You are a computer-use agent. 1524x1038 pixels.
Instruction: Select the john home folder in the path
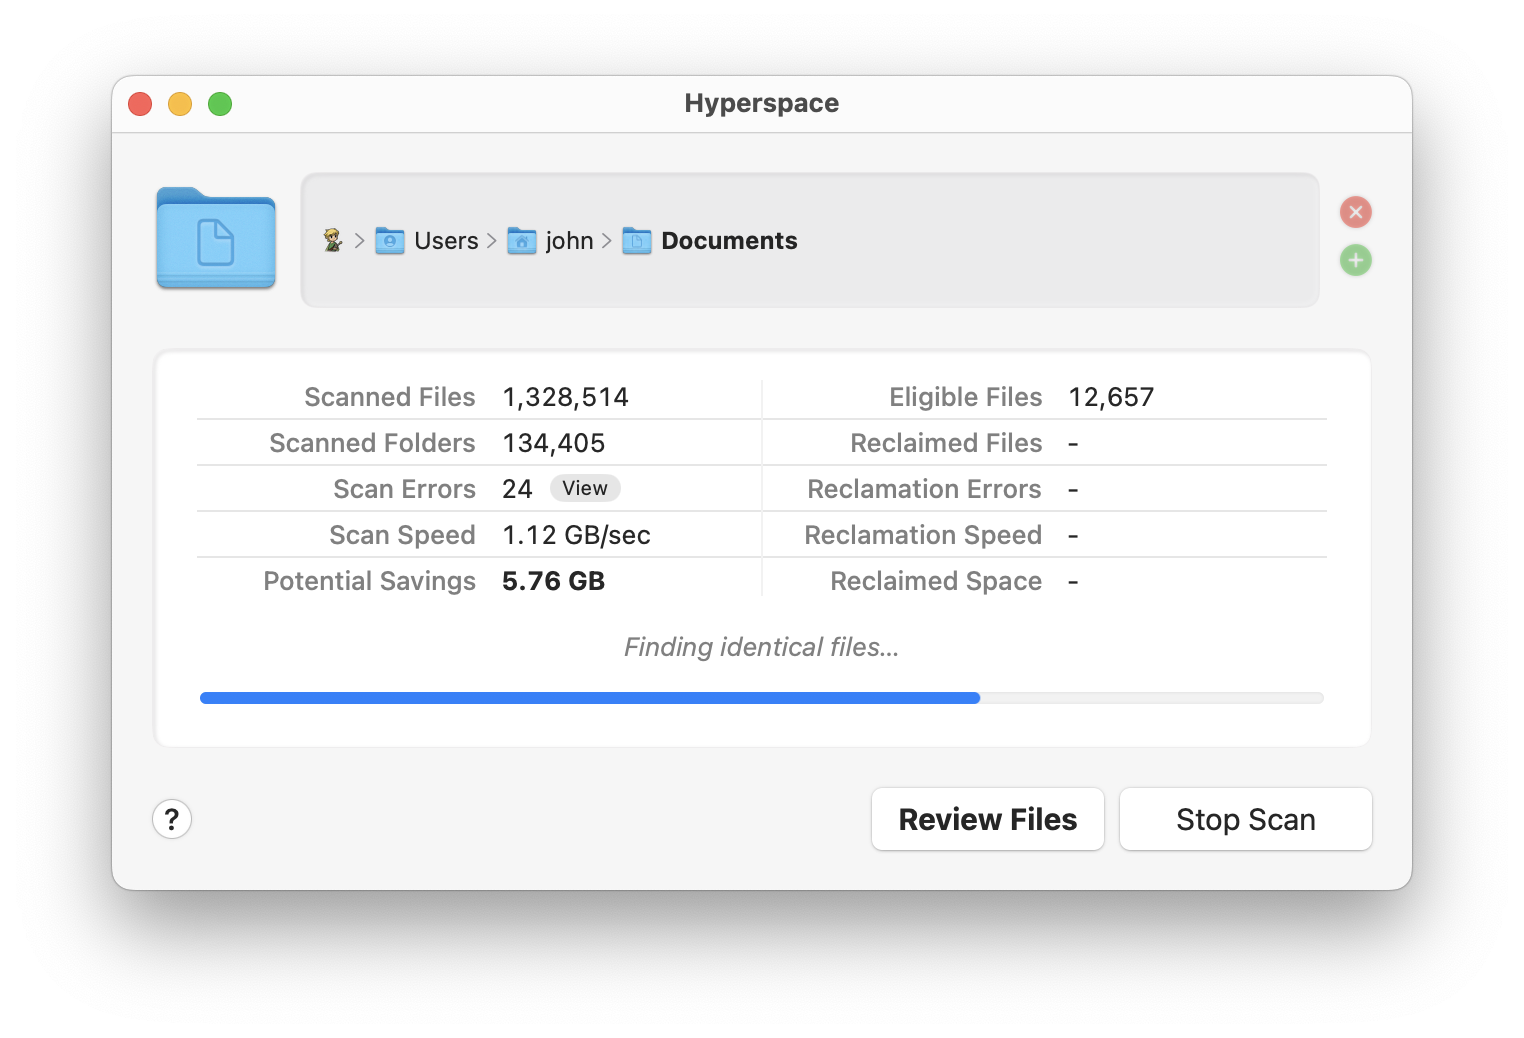click(550, 241)
